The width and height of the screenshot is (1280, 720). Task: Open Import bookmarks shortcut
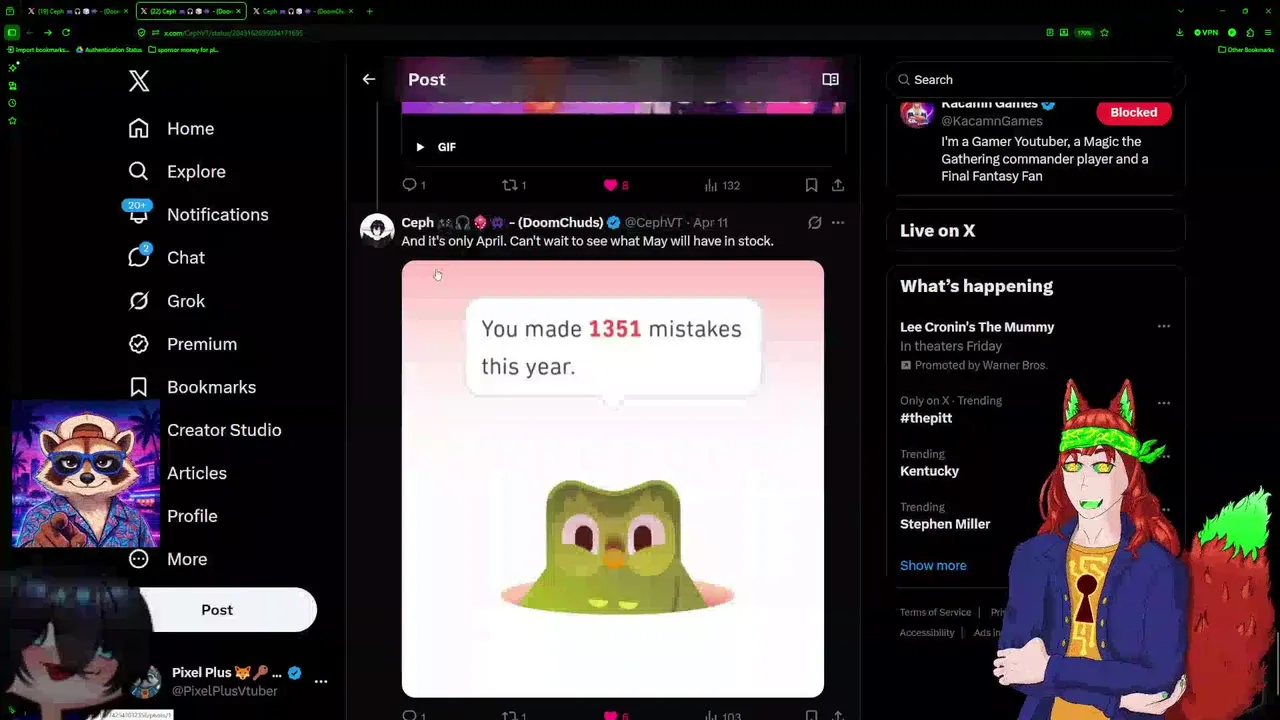pyautogui.click(x=37, y=49)
